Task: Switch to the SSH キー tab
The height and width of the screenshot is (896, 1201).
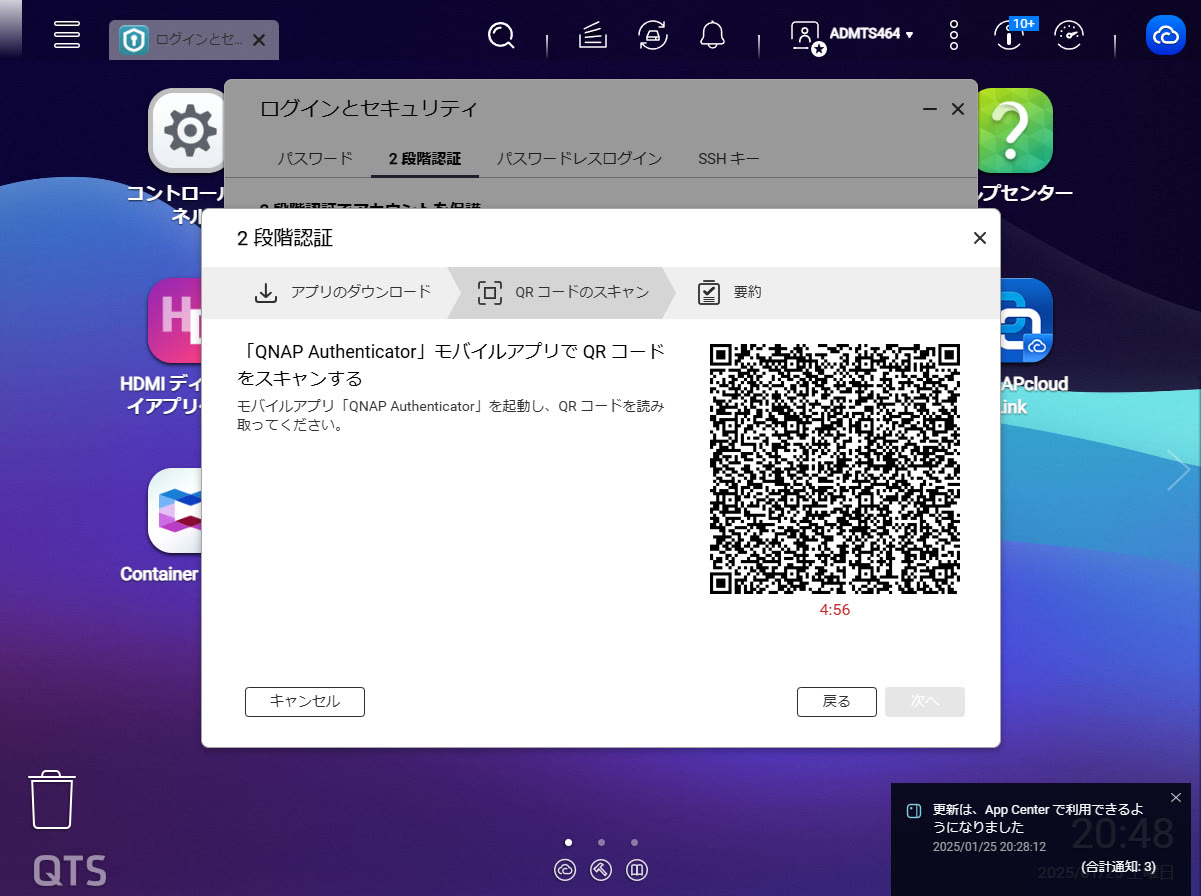Action: 729,158
